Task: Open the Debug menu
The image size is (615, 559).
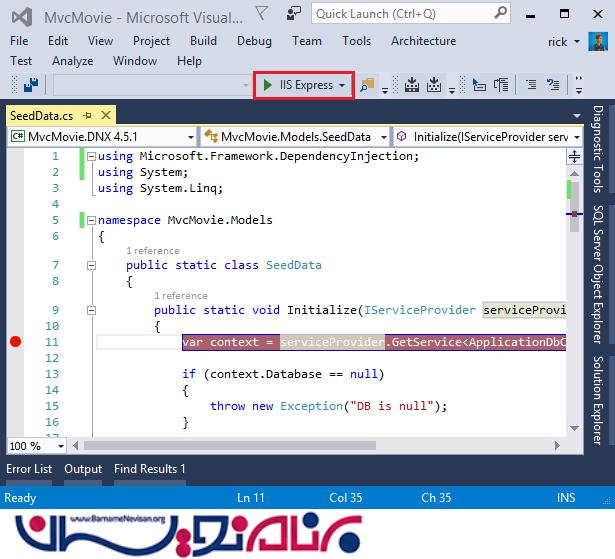Action: tap(254, 41)
